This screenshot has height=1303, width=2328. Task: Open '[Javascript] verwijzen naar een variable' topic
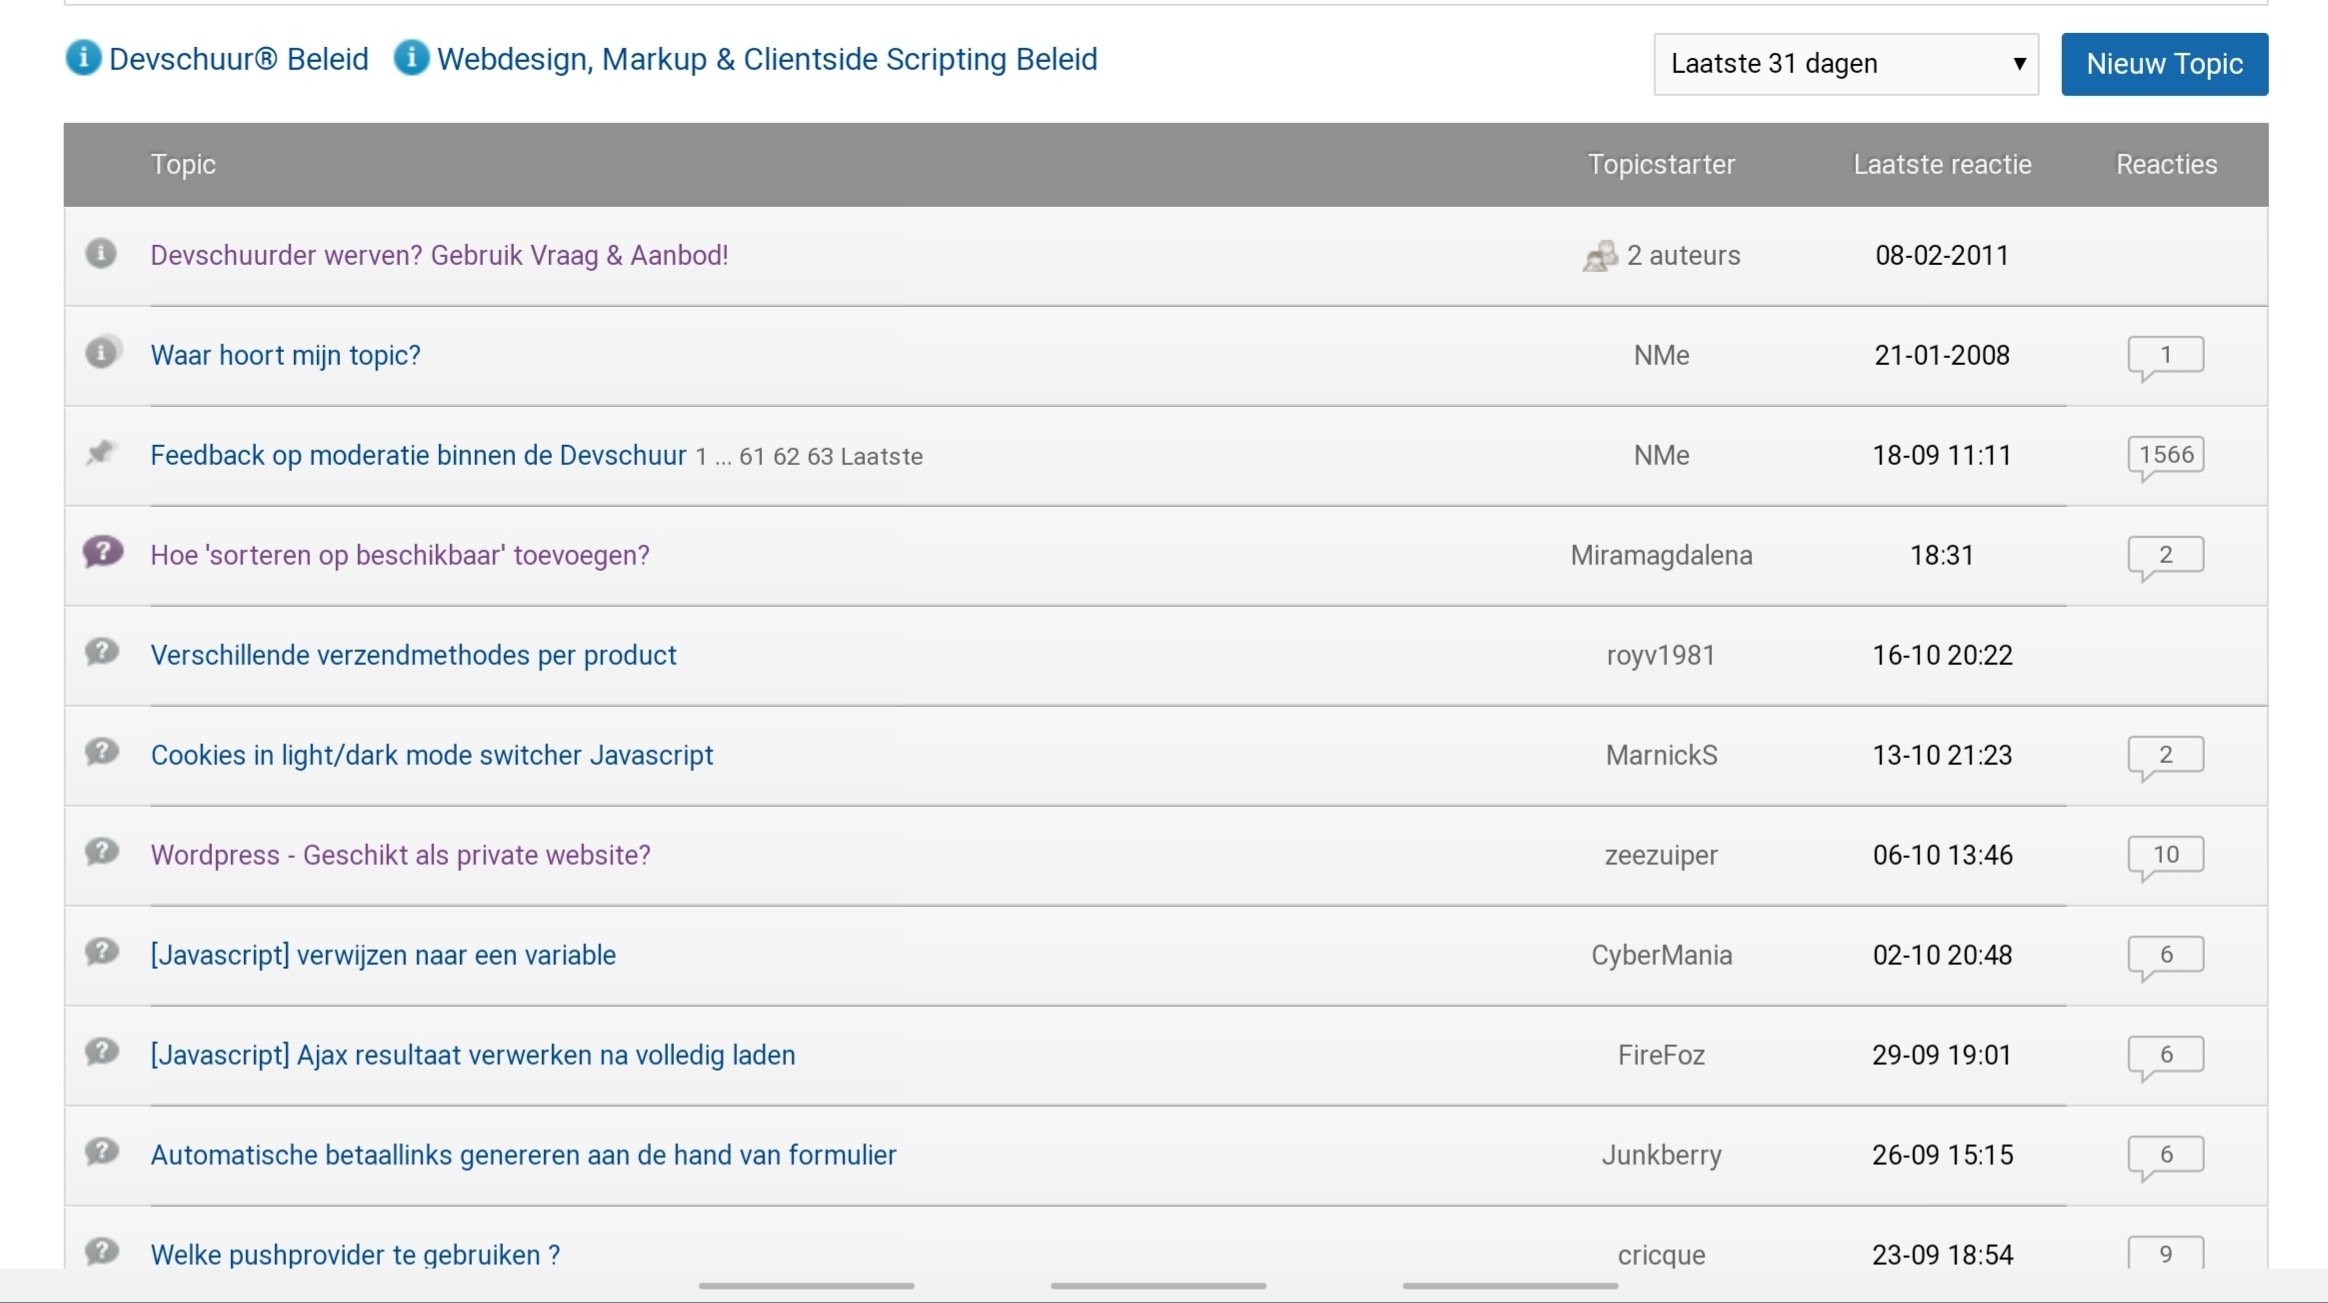click(x=383, y=955)
